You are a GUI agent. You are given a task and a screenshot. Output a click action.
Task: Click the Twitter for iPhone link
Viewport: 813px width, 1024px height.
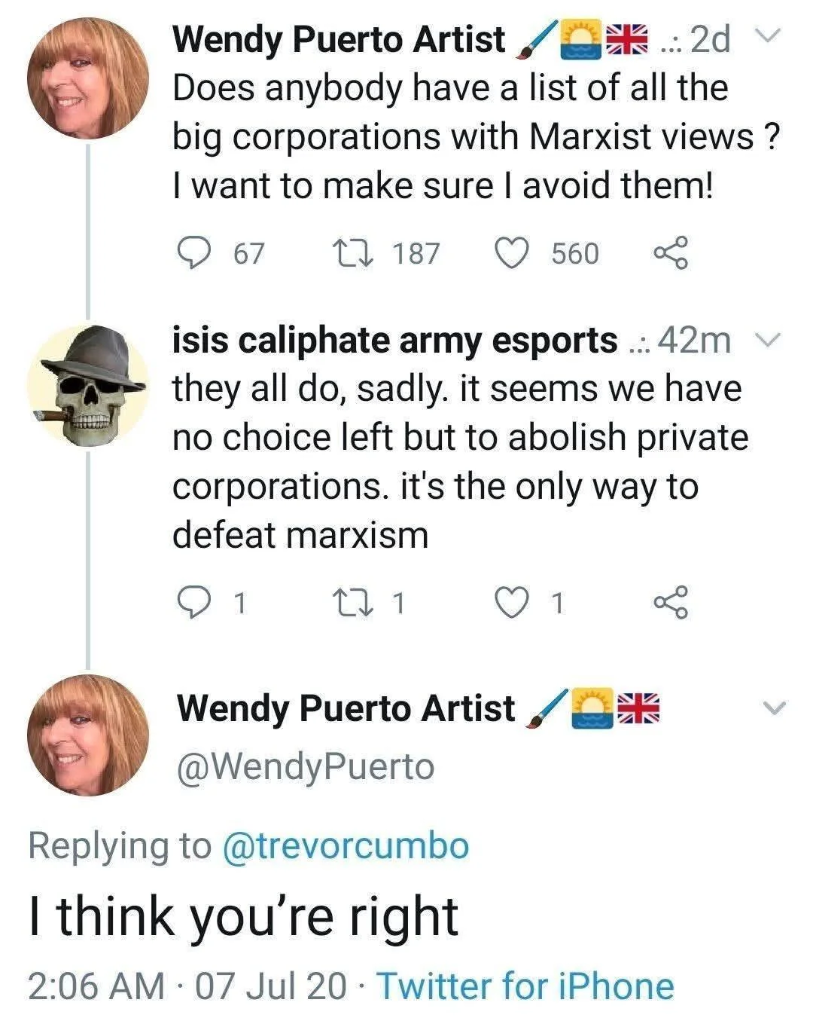(525, 986)
